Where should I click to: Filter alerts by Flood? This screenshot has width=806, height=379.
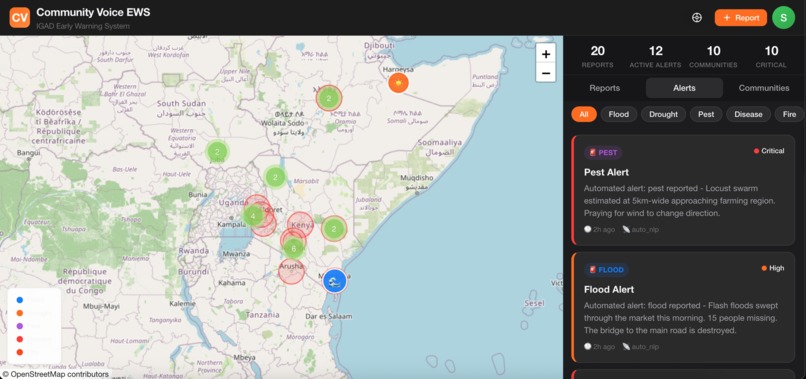tap(619, 114)
